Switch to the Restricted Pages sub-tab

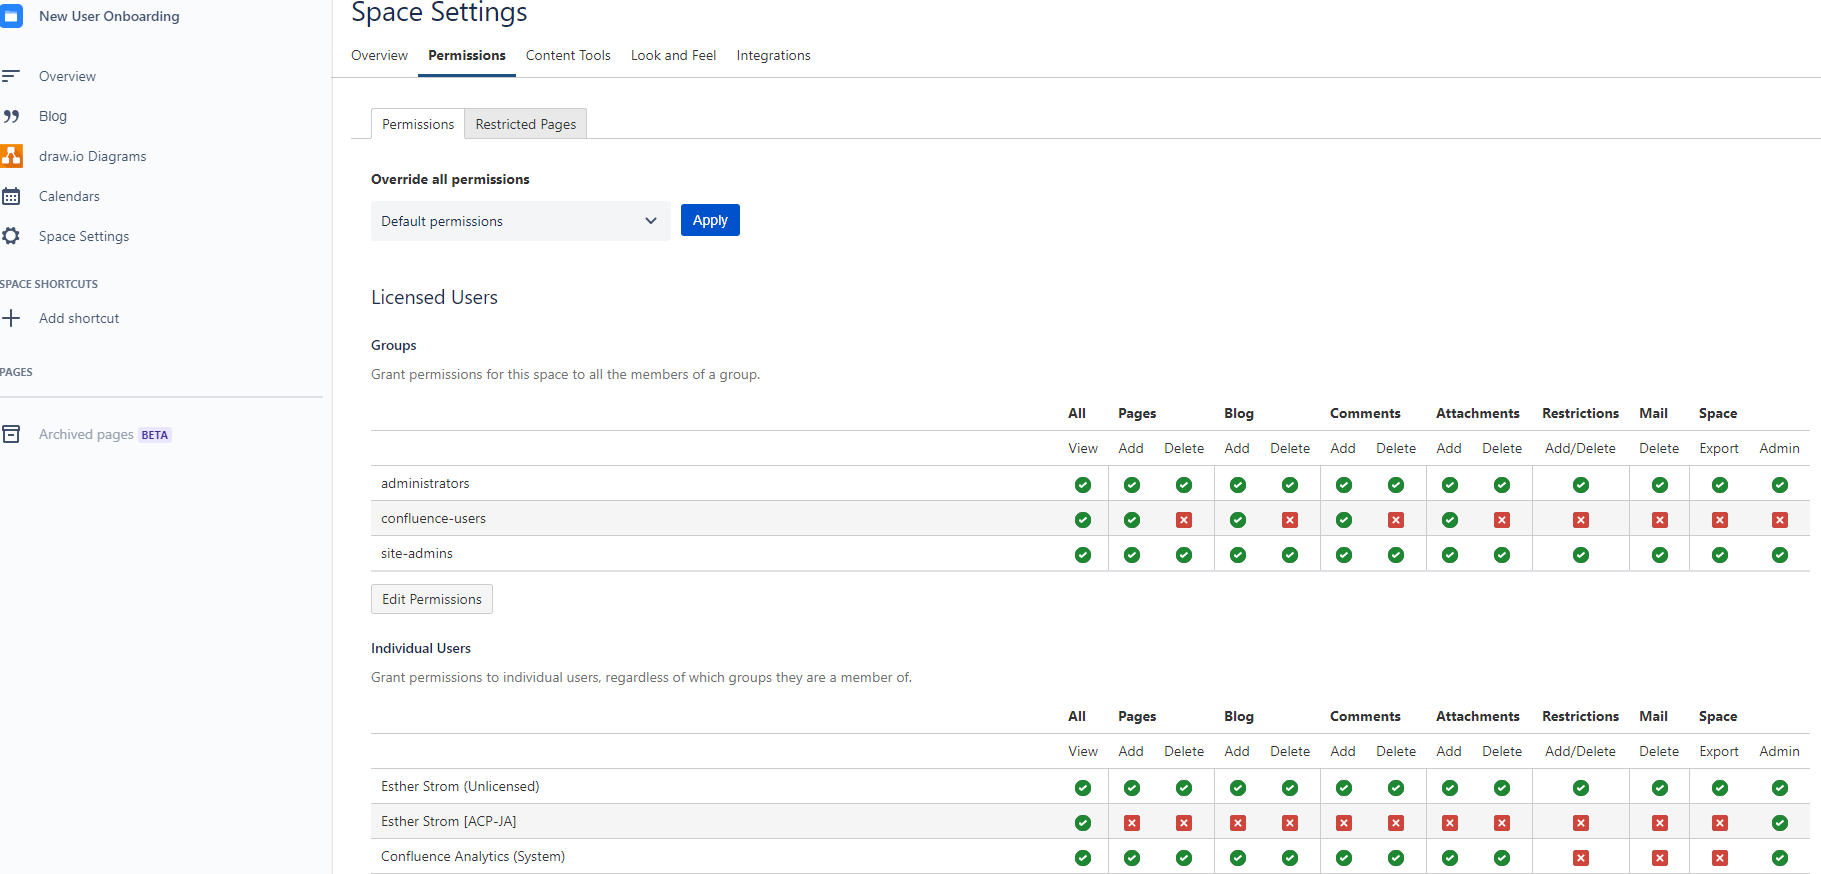[526, 124]
